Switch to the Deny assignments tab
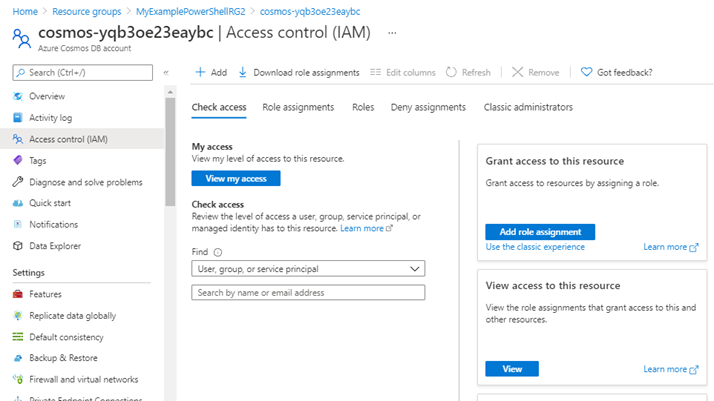 [428, 107]
